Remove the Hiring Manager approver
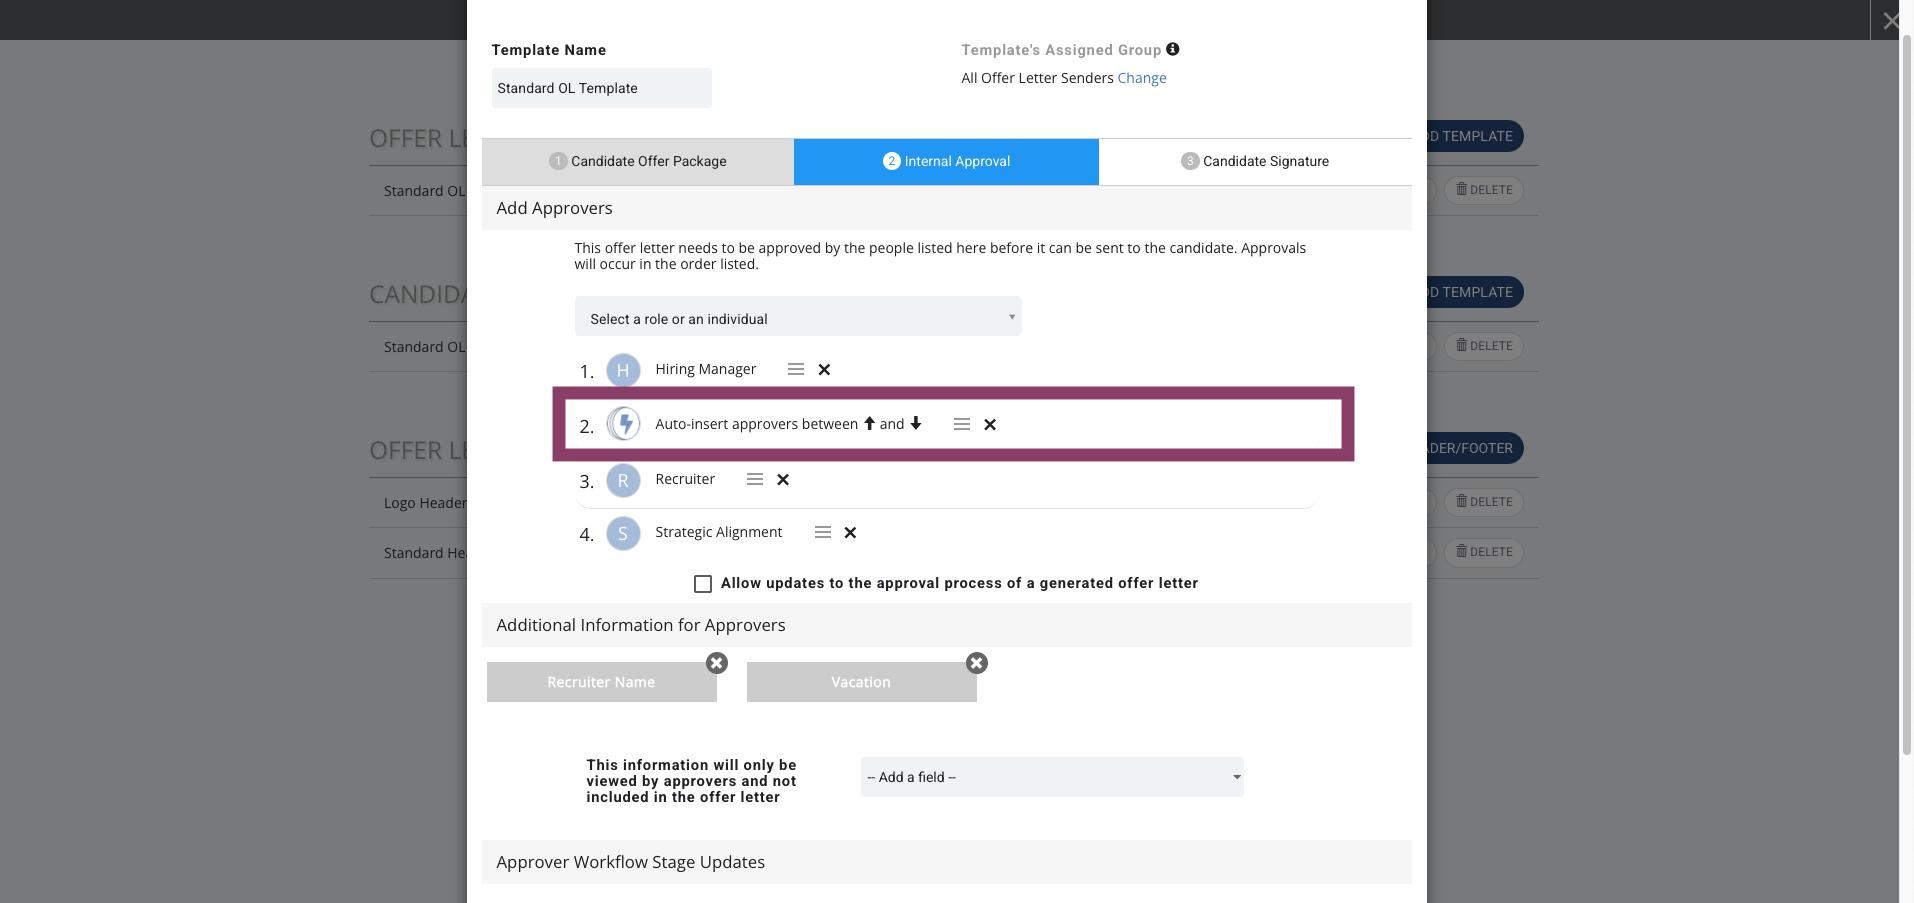The height and width of the screenshot is (903, 1914). pyautogui.click(x=824, y=370)
